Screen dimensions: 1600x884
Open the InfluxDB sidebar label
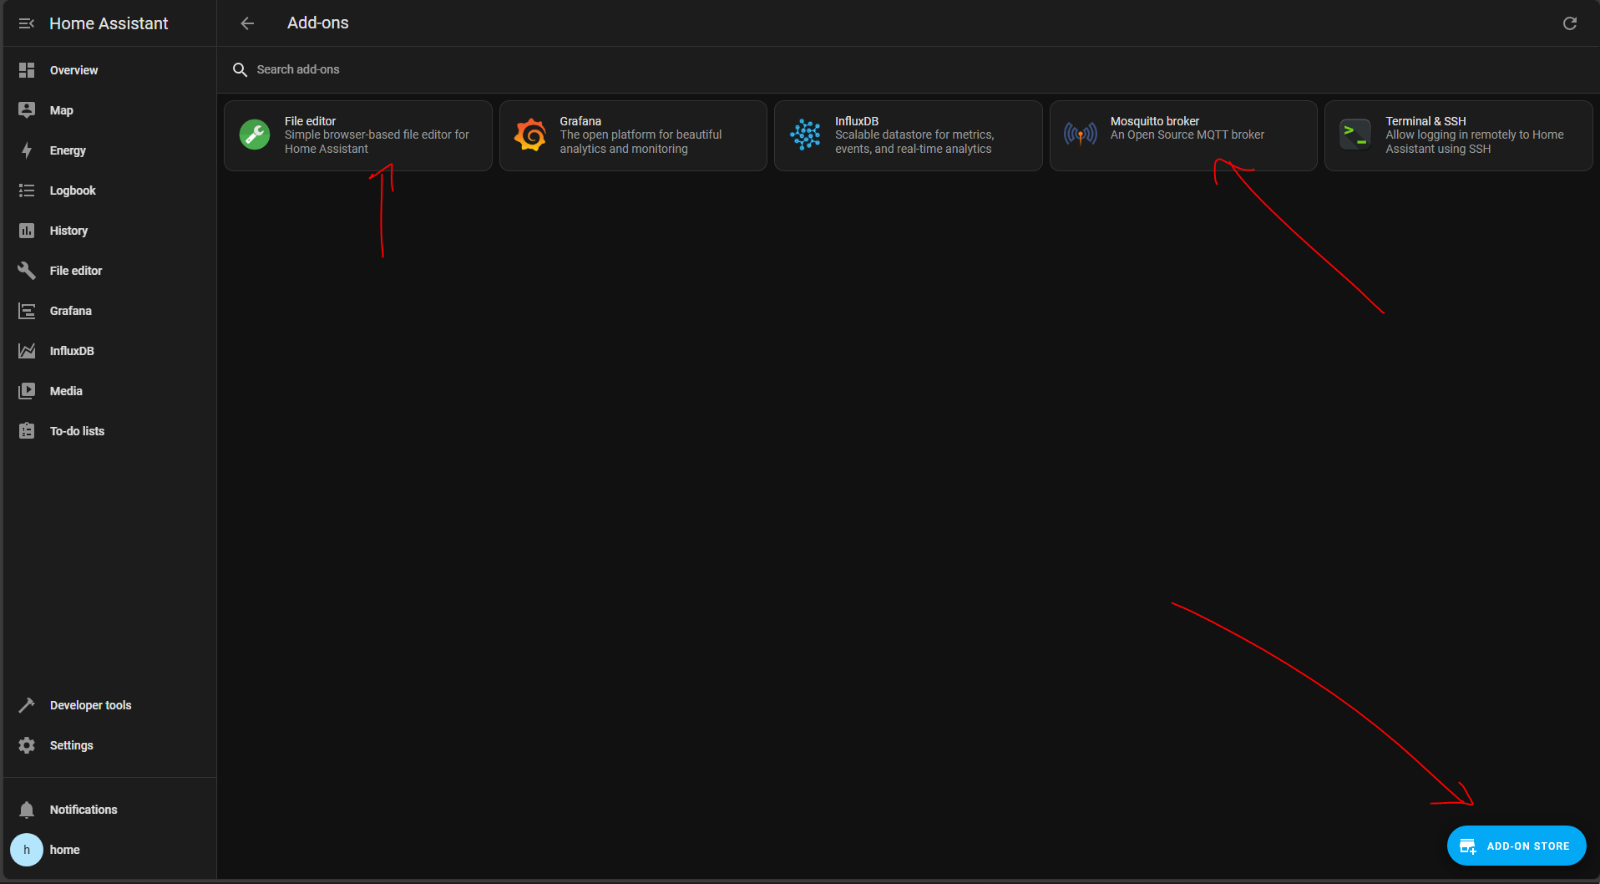pos(72,351)
